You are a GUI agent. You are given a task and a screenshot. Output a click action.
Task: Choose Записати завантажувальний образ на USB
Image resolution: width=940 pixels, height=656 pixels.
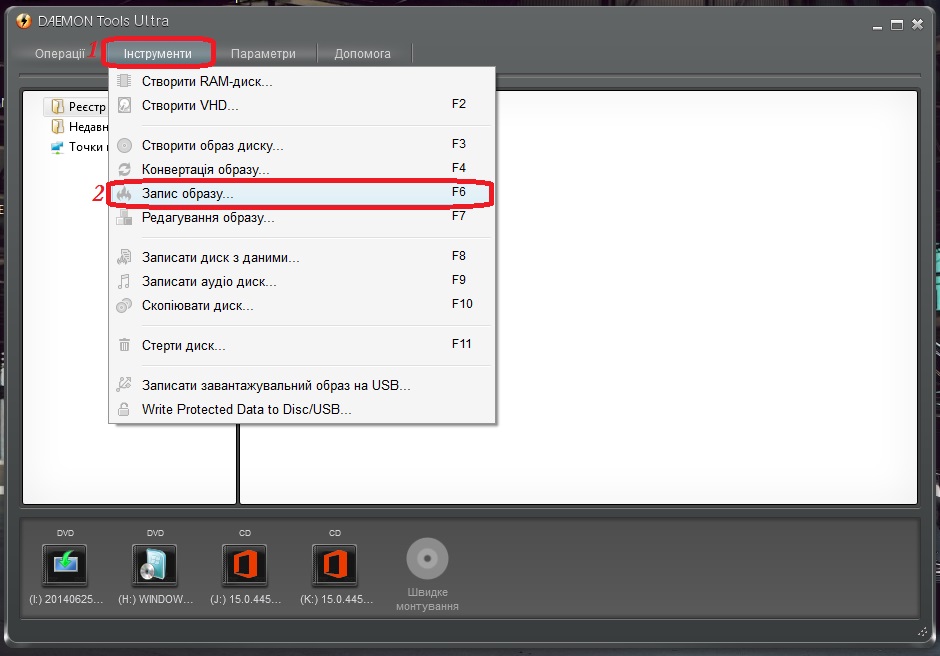tap(276, 385)
